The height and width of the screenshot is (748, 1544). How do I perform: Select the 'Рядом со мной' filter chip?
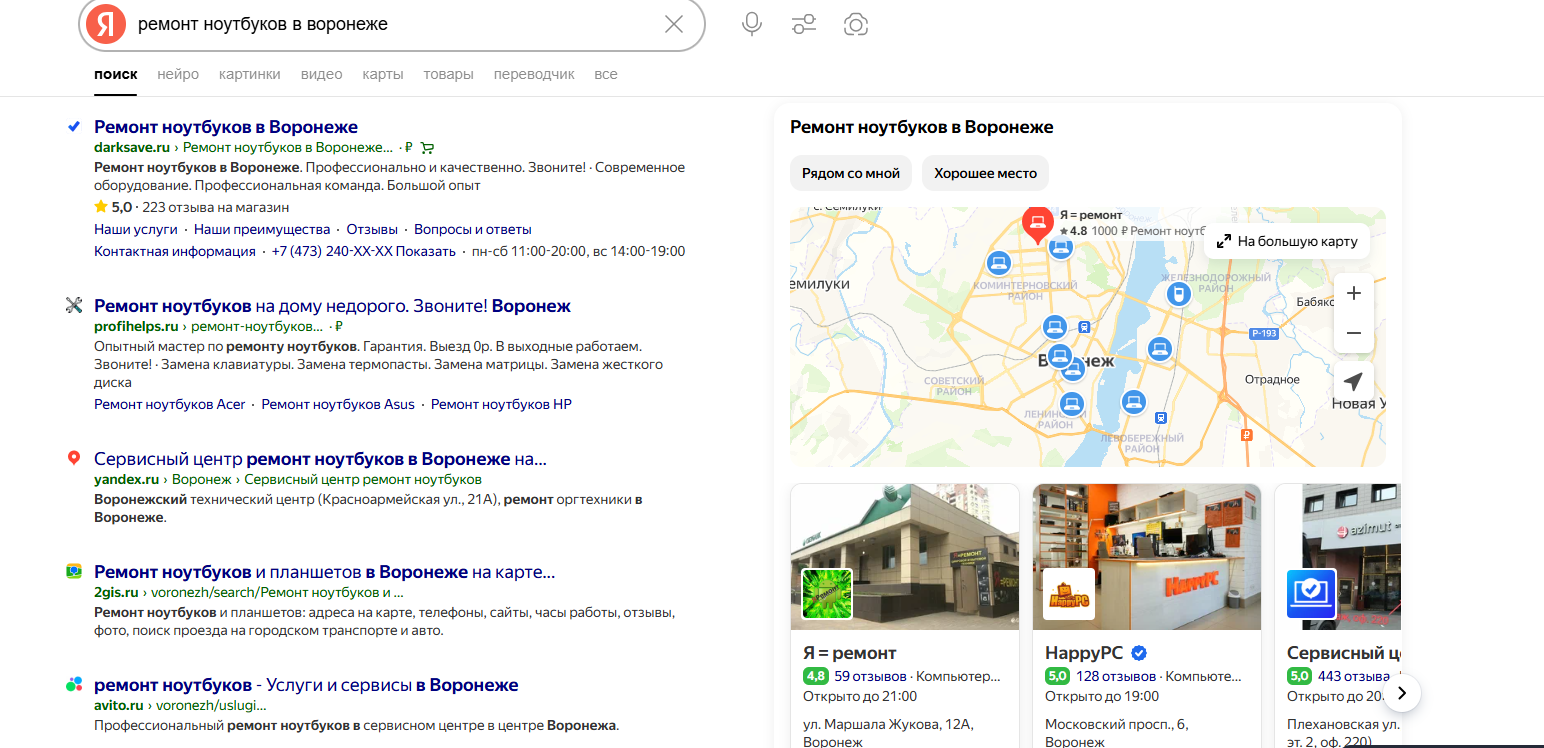click(851, 173)
